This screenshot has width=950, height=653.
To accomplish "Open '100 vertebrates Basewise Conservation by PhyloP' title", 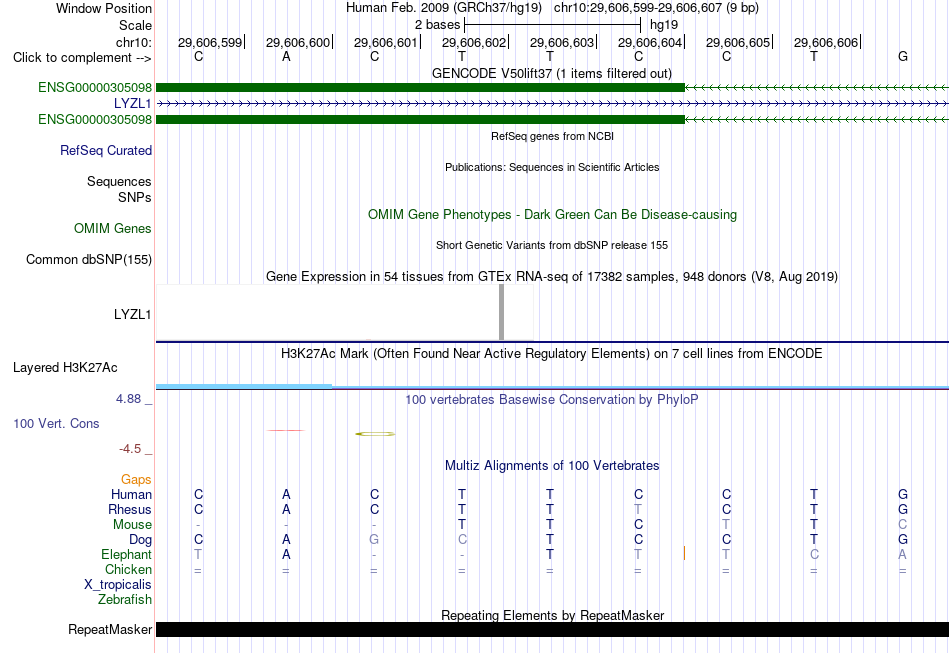I will 552,400.
